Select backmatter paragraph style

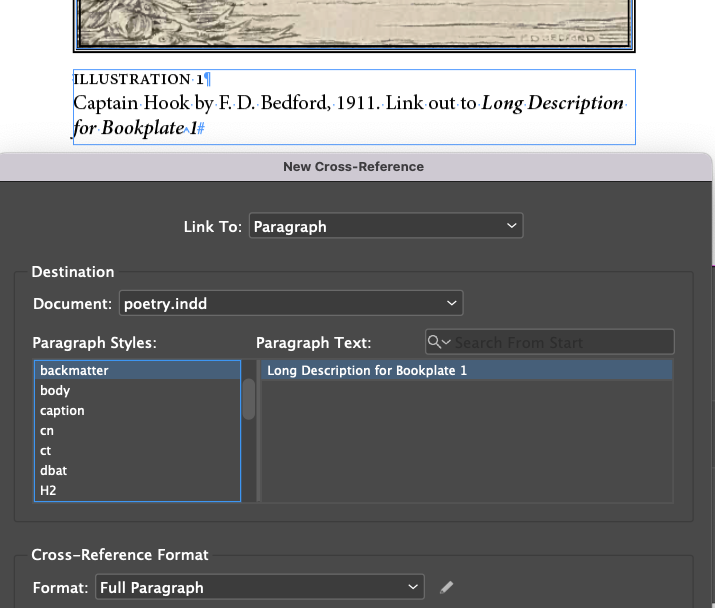pos(137,370)
